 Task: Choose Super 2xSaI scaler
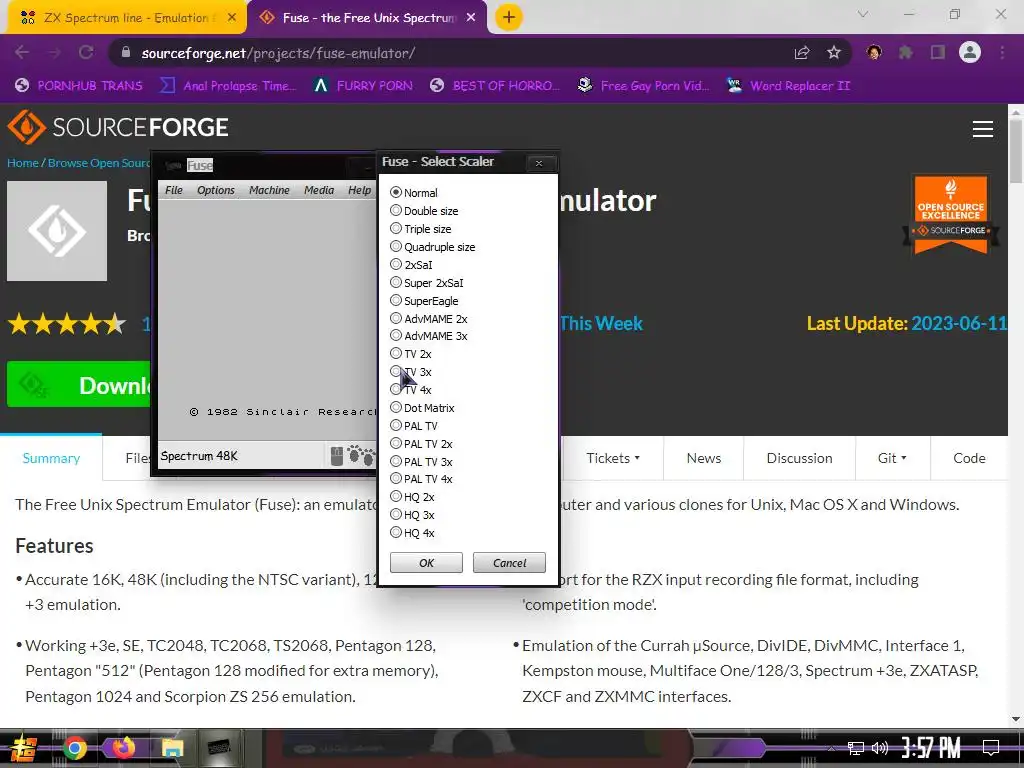tap(396, 282)
